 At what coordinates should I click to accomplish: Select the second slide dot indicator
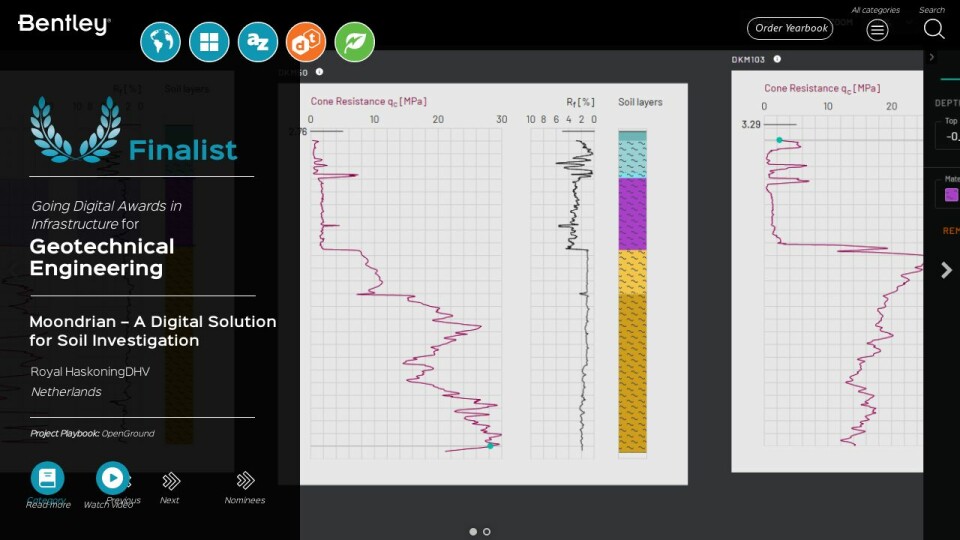[x=487, y=531]
